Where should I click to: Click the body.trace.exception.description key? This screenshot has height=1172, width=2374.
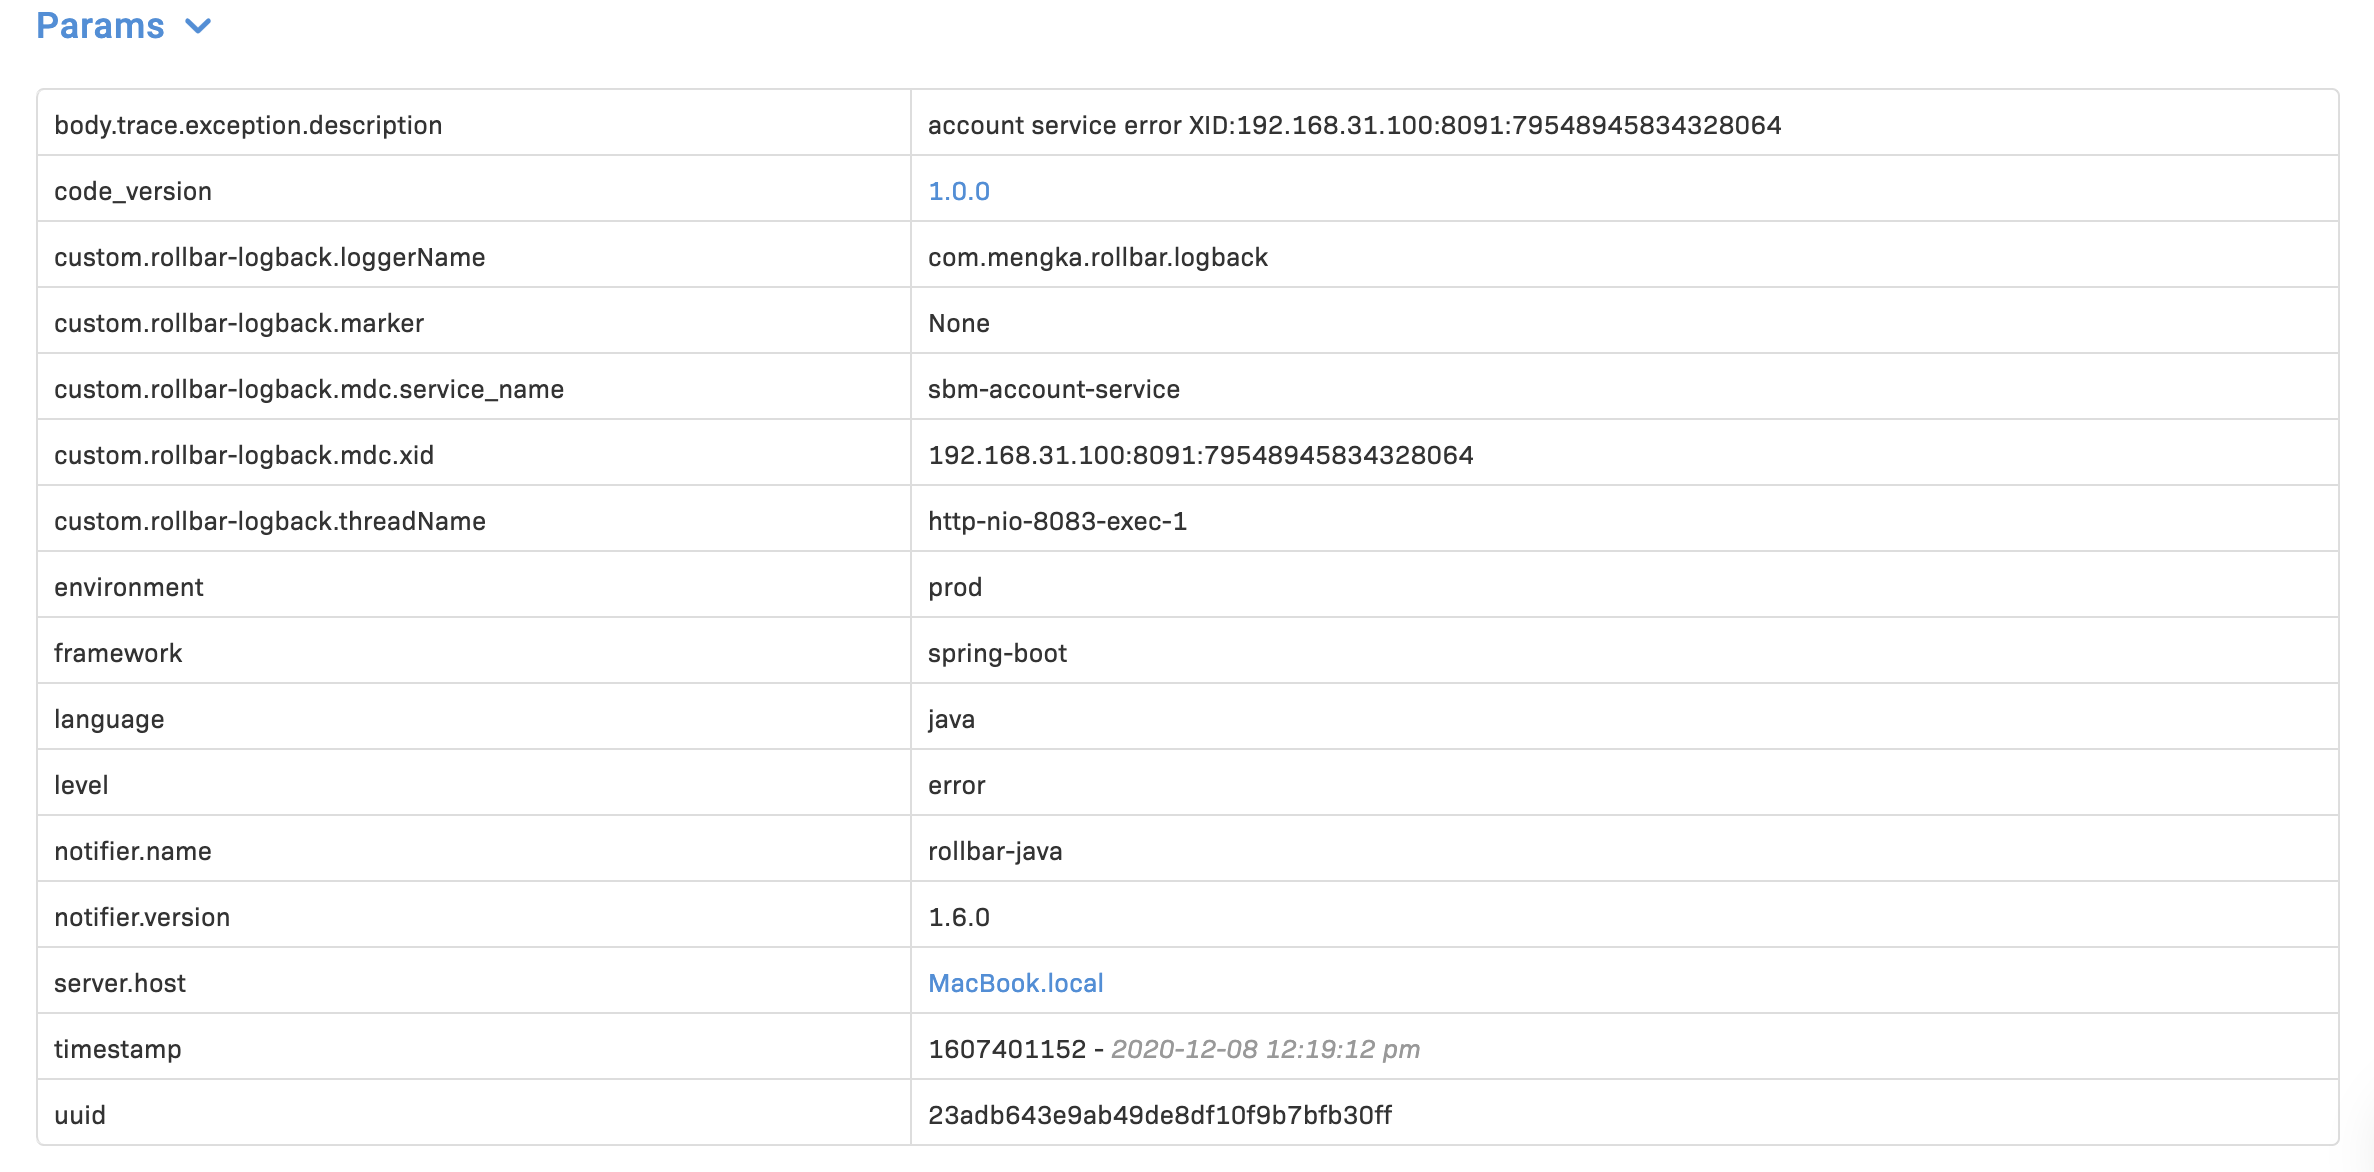click(248, 125)
